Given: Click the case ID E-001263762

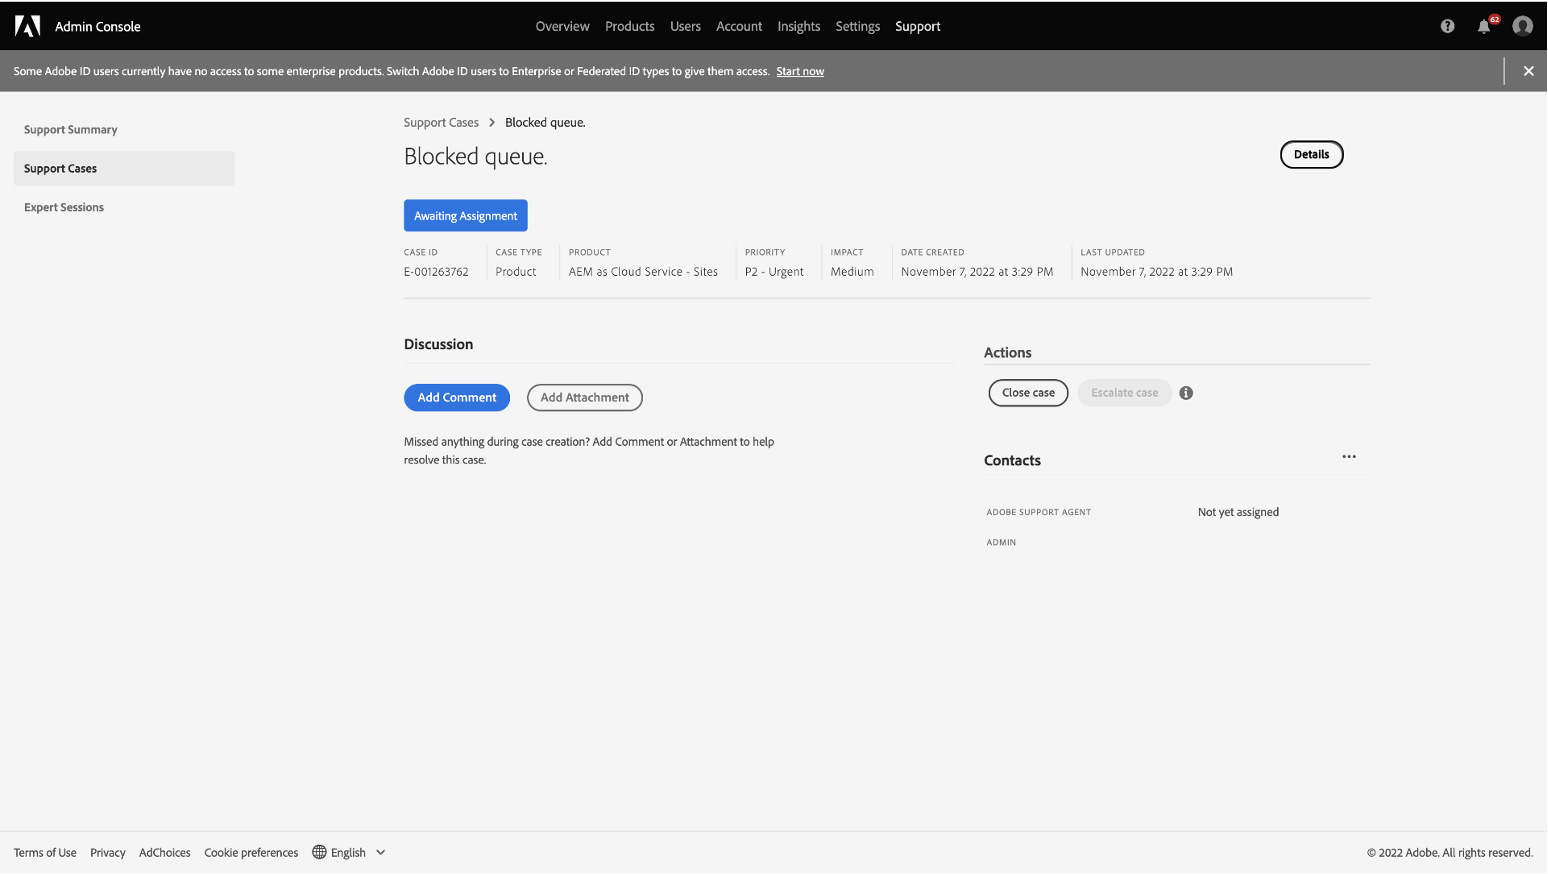Looking at the screenshot, I should coord(436,272).
